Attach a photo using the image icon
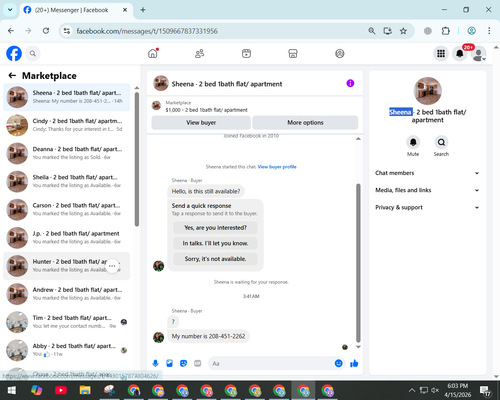500x400 pixels. 169,363
